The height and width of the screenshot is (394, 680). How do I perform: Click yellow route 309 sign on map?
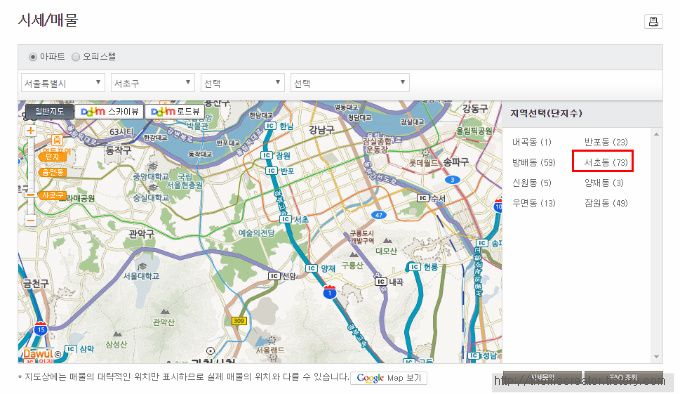239,321
